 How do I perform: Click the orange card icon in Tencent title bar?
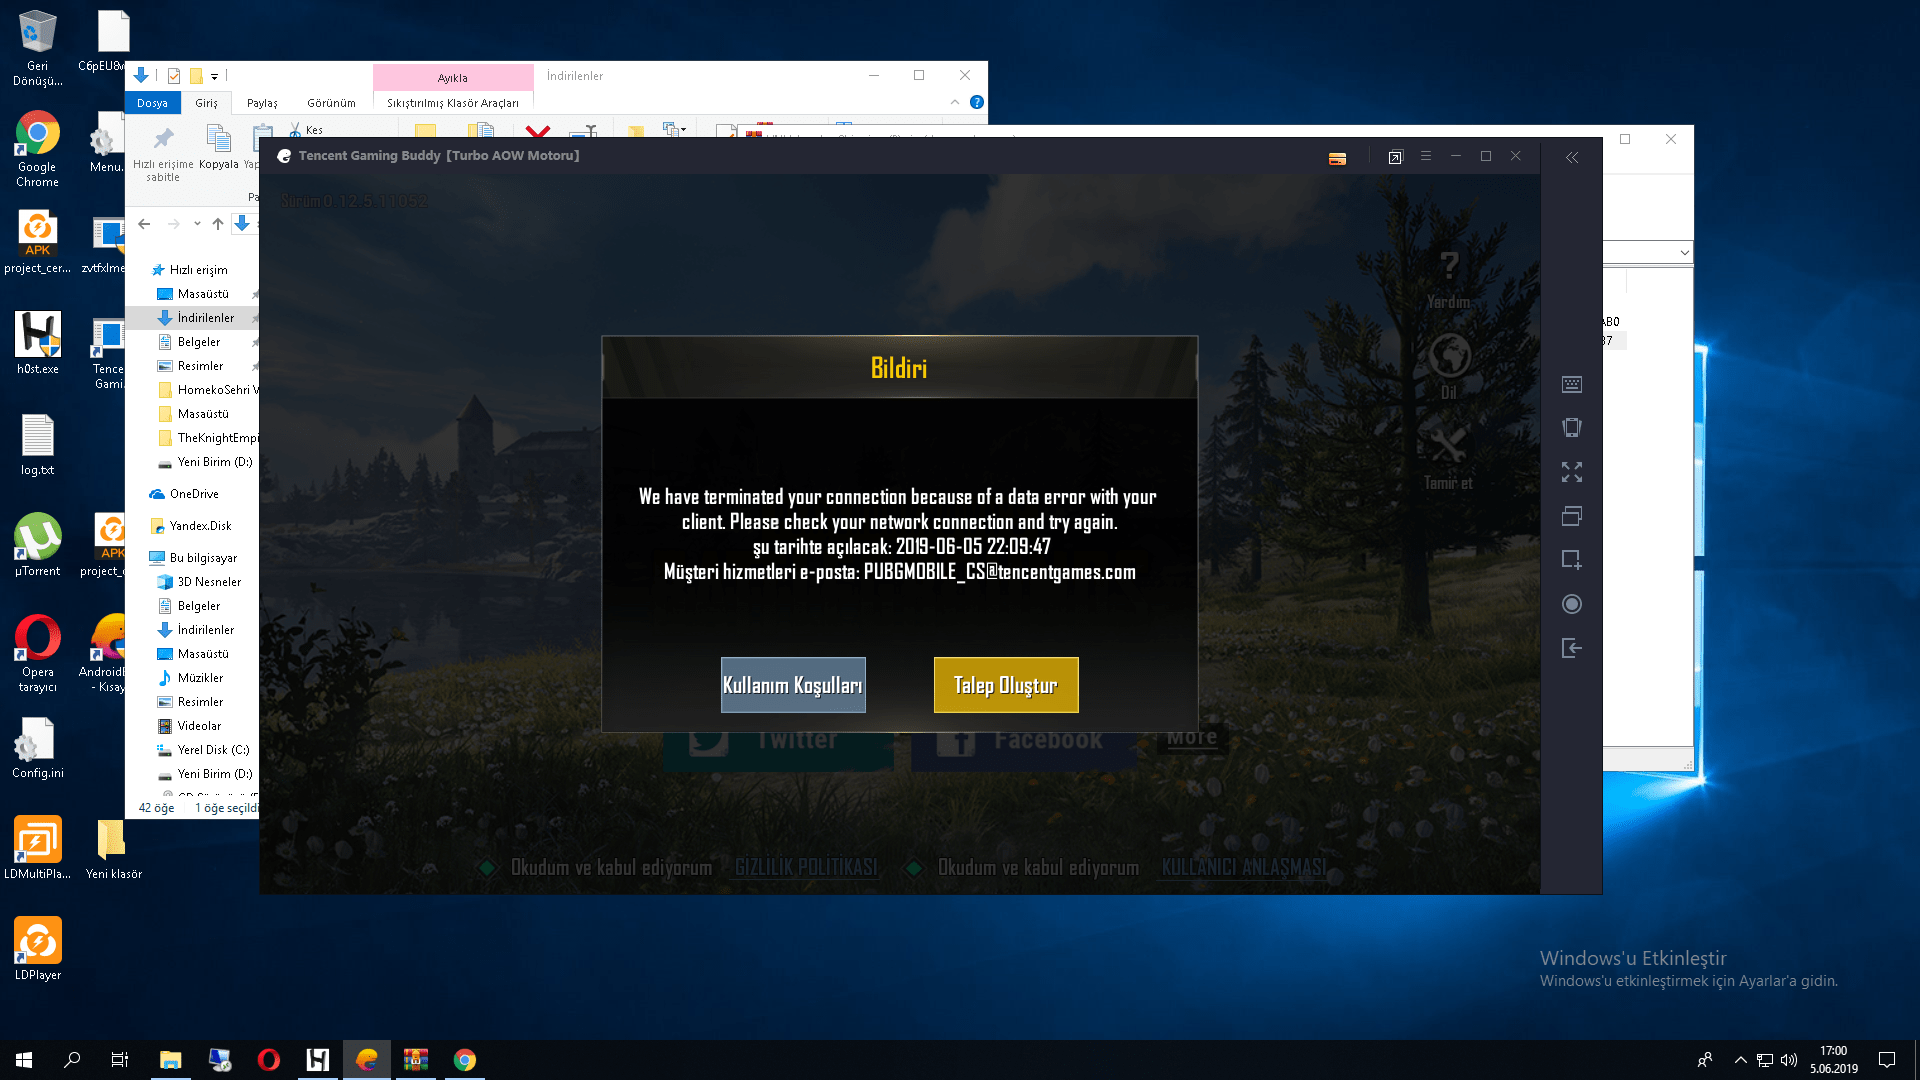click(x=1337, y=158)
